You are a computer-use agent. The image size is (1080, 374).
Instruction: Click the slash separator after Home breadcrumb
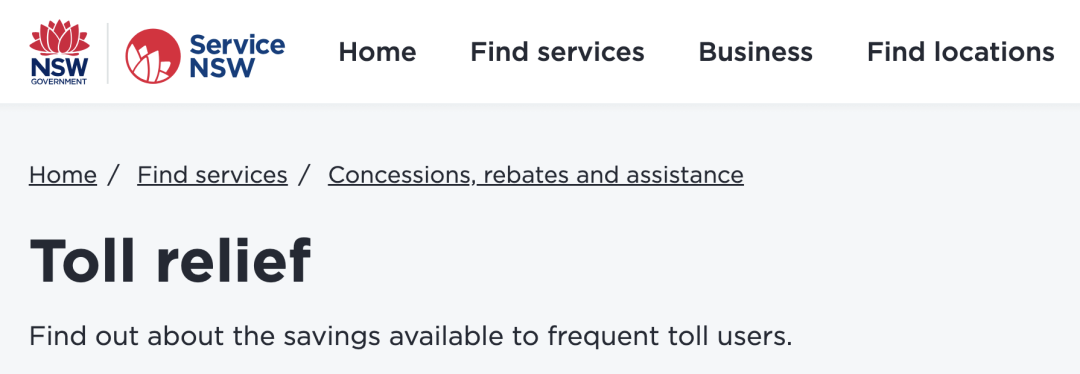114,175
